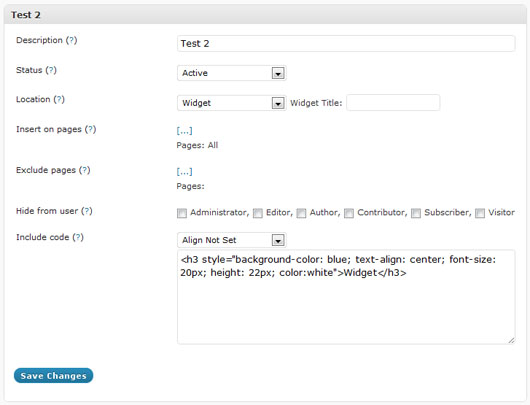Tick the Administrator checkbox

coord(182,213)
